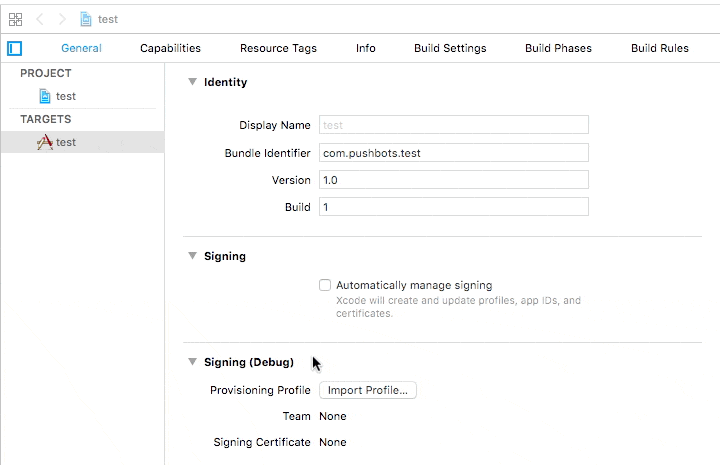Switch to the Capabilities tab
This screenshot has height=465, width=720.
(x=170, y=48)
